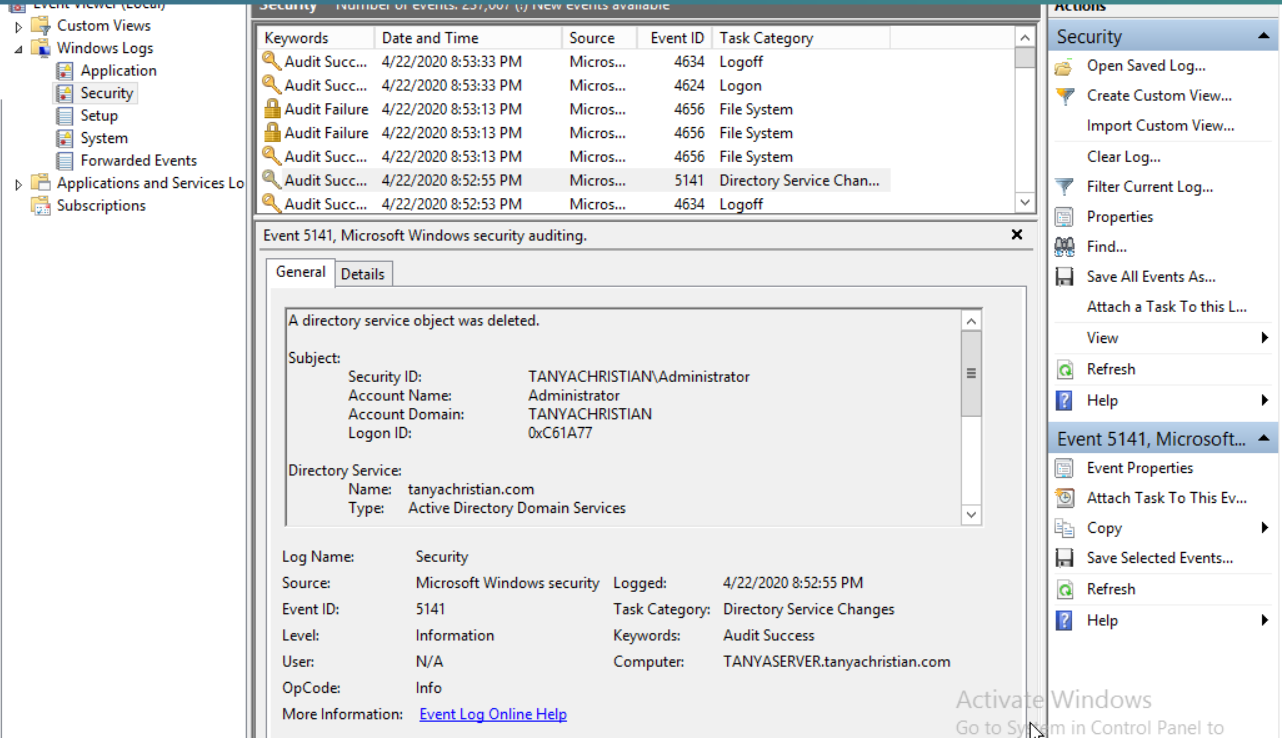Click the event description scrollbar thumb
The width and height of the screenshot is (1282, 738).
click(971, 373)
